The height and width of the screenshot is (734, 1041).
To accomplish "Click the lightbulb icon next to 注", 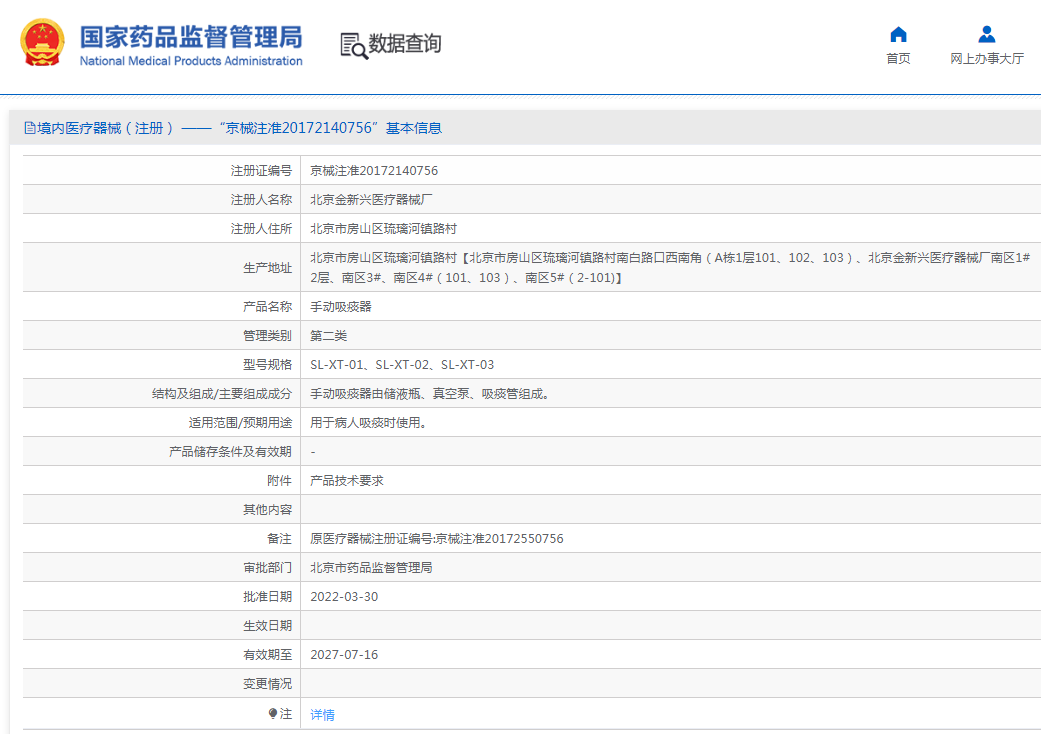I will click(x=272, y=713).
